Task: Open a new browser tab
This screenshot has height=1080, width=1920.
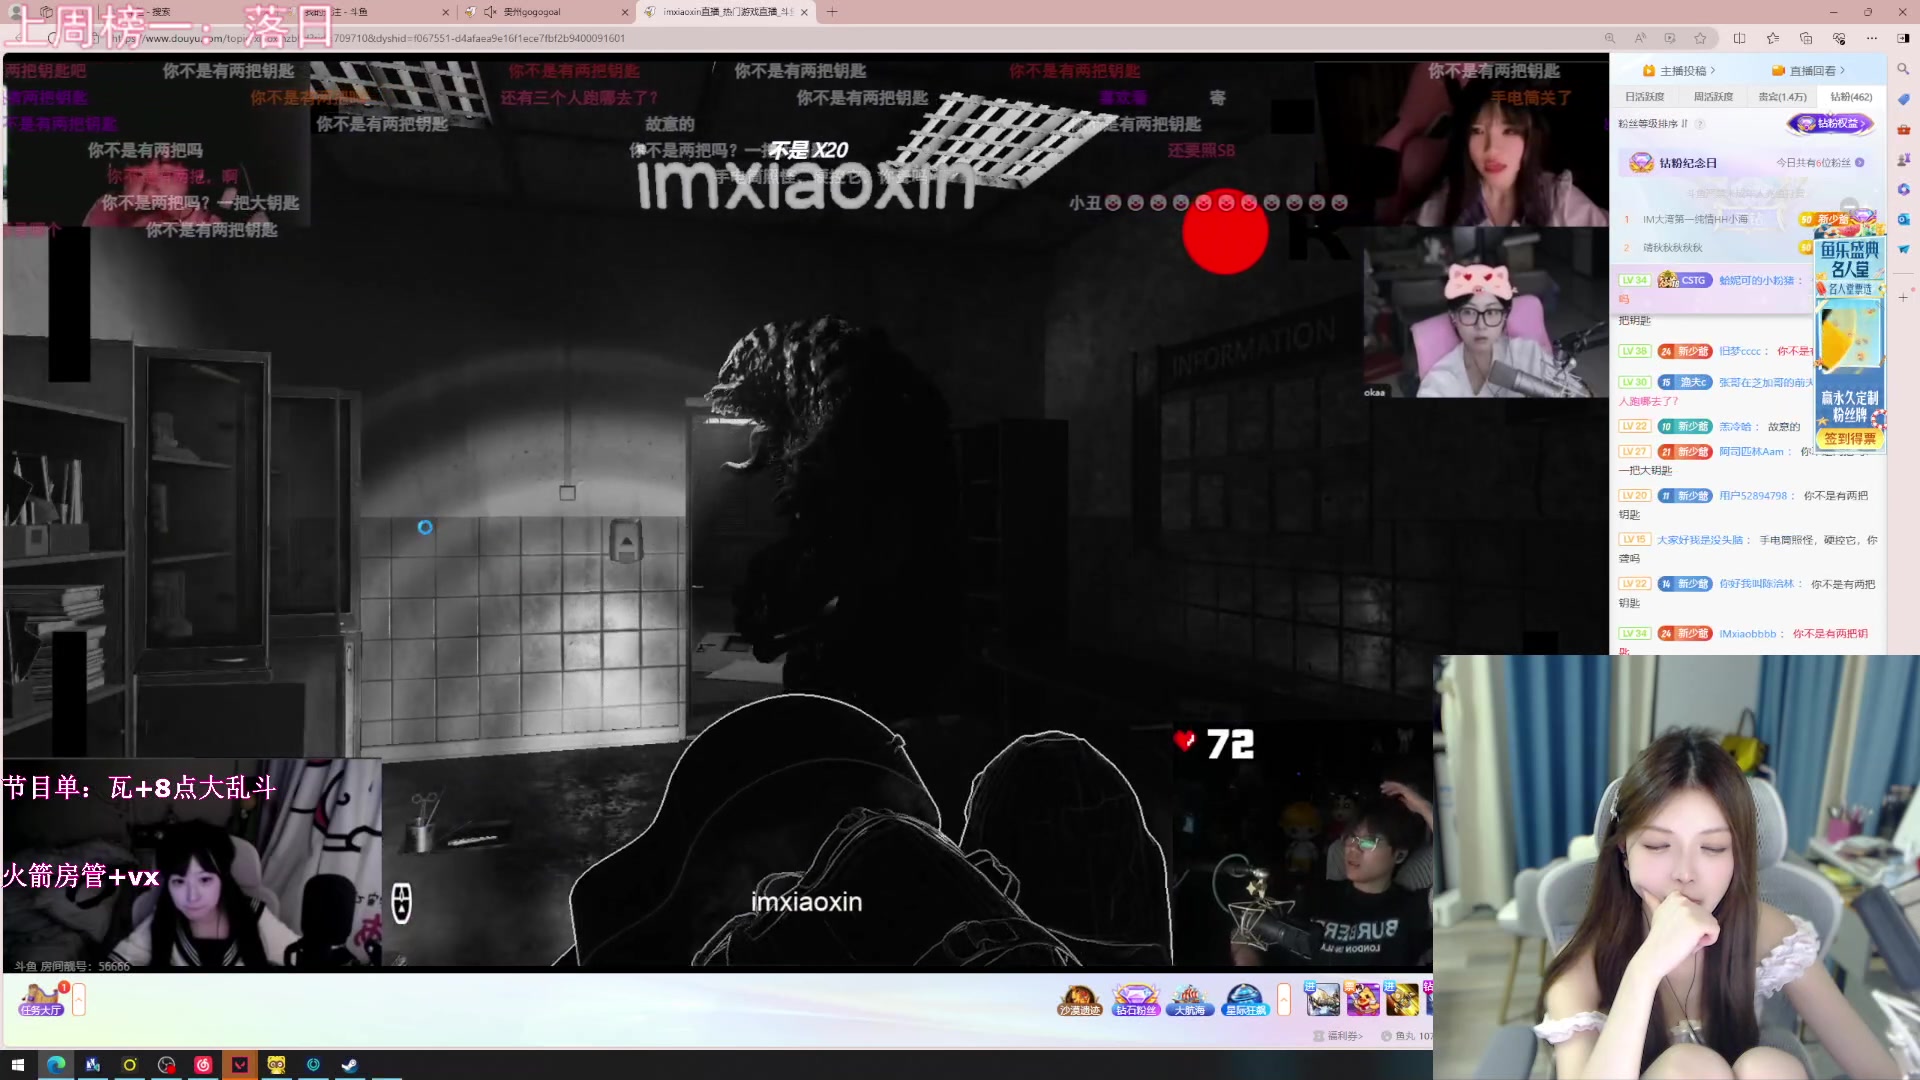Action: [x=832, y=12]
